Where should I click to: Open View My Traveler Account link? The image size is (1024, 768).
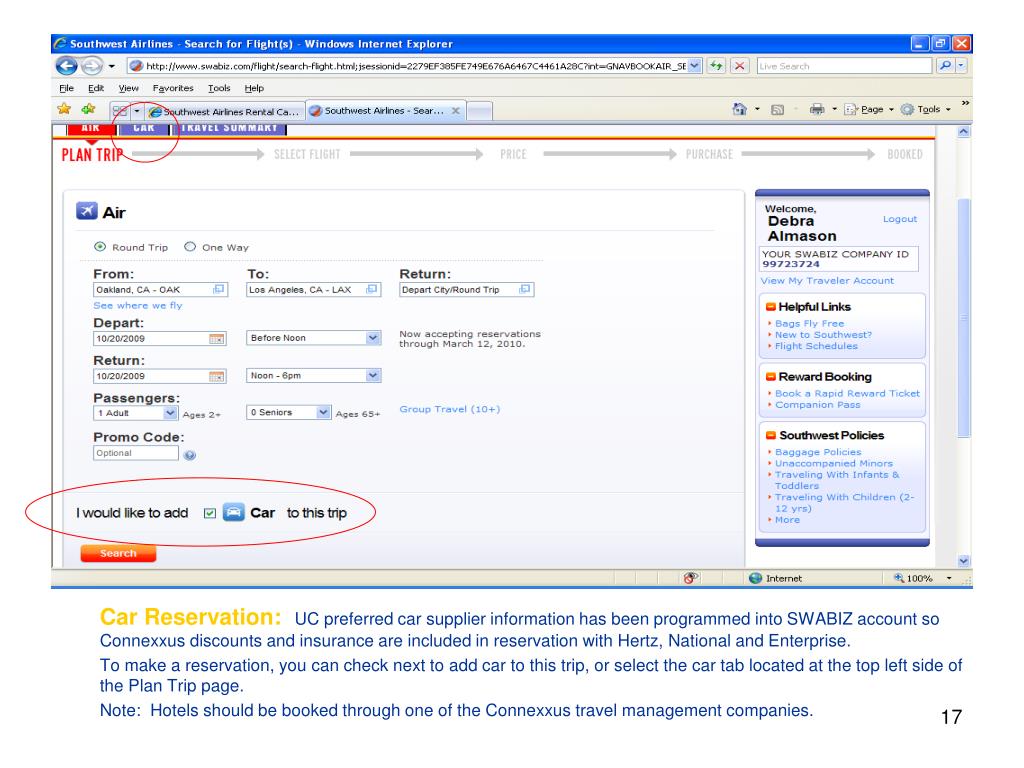point(827,280)
